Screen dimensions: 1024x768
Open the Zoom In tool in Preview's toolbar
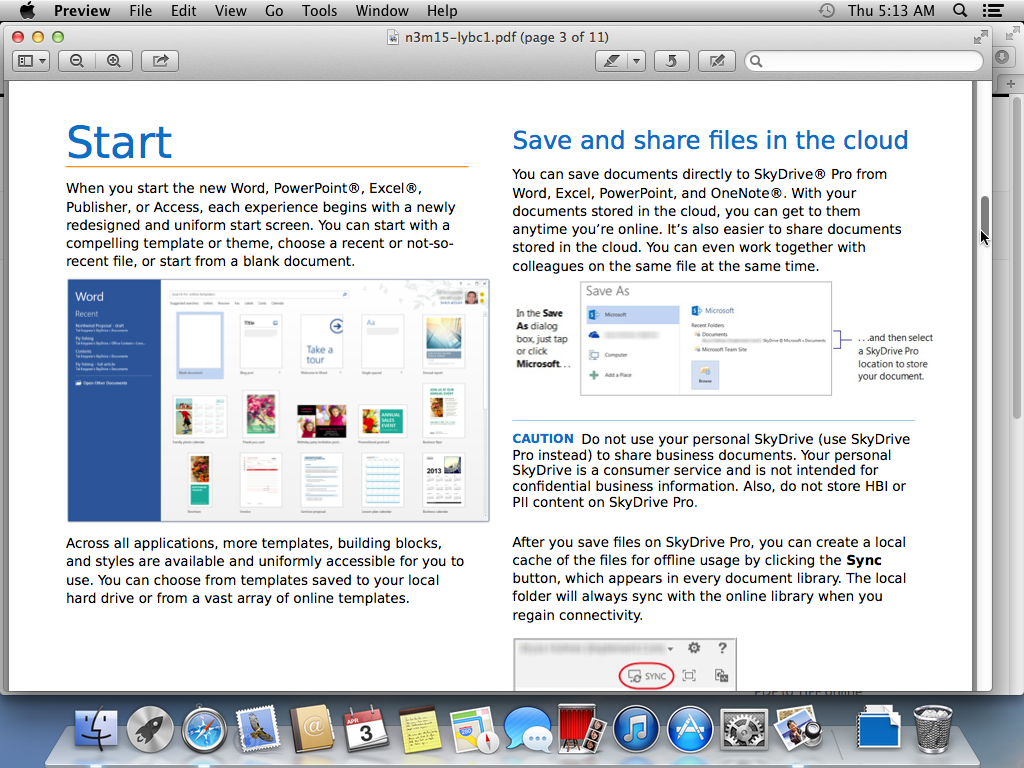click(x=114, y=61)
